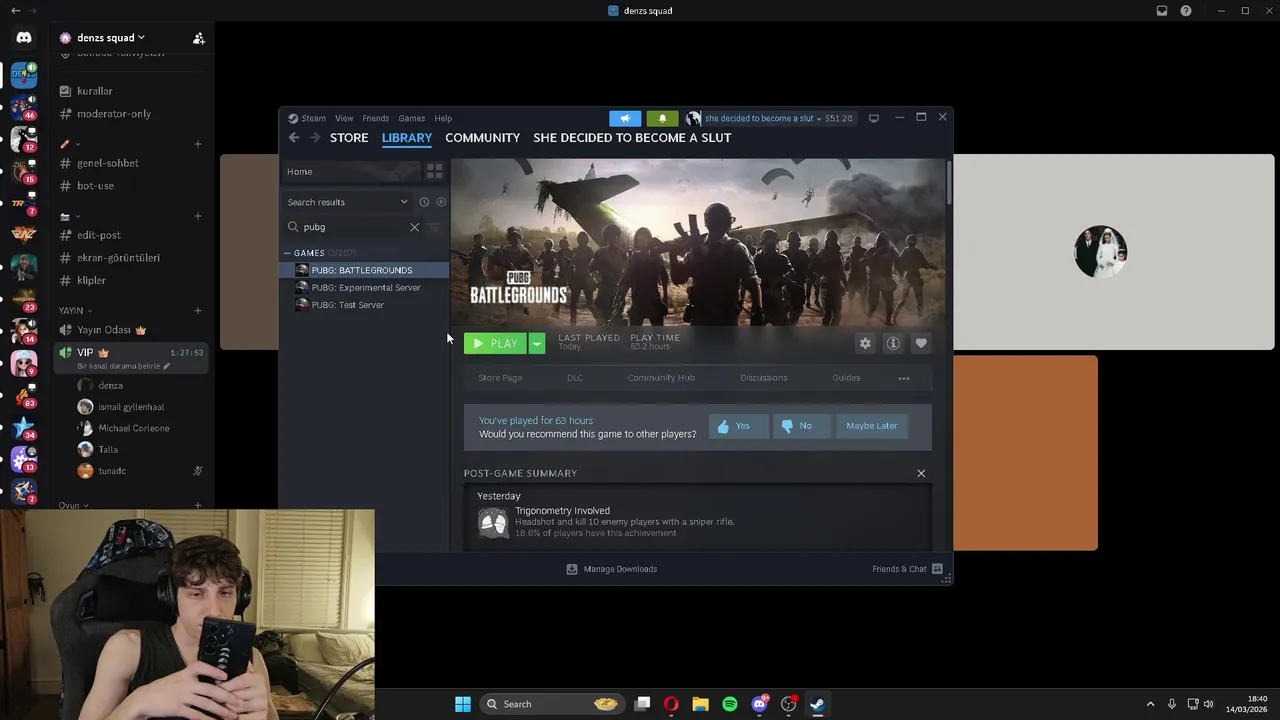Click Discord invite people icon
The width and height of the screenshot is (1280, 720).
click(199, 38)
